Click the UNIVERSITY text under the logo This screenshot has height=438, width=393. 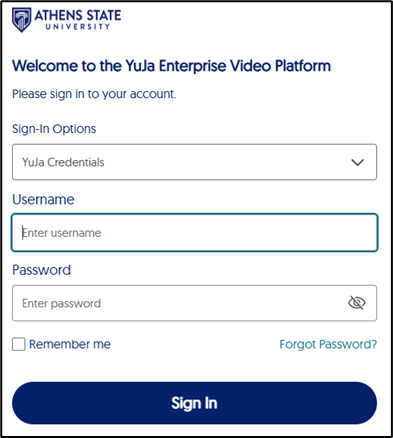tap(78, 27)
